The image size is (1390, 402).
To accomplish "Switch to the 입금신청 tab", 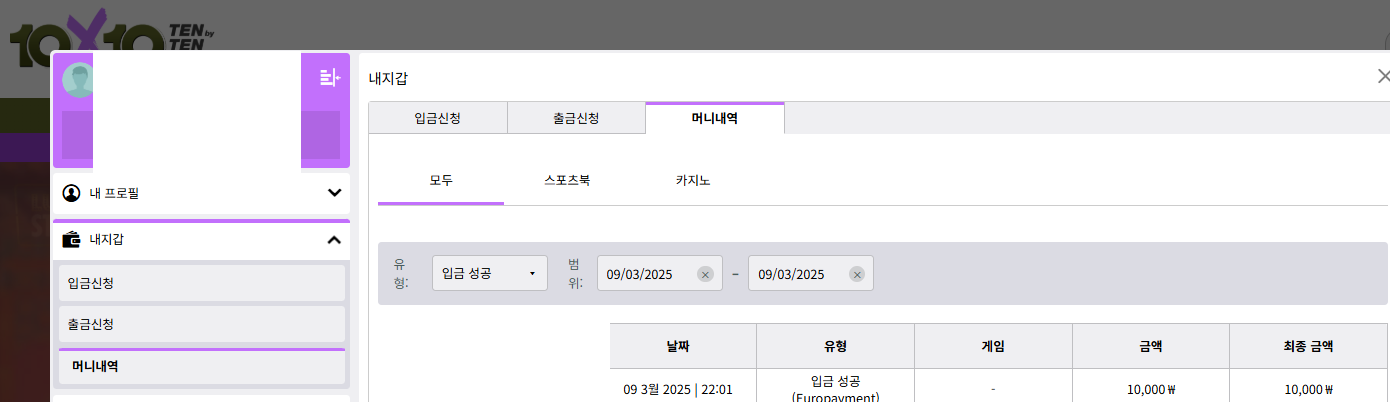I will coord(438,118).
